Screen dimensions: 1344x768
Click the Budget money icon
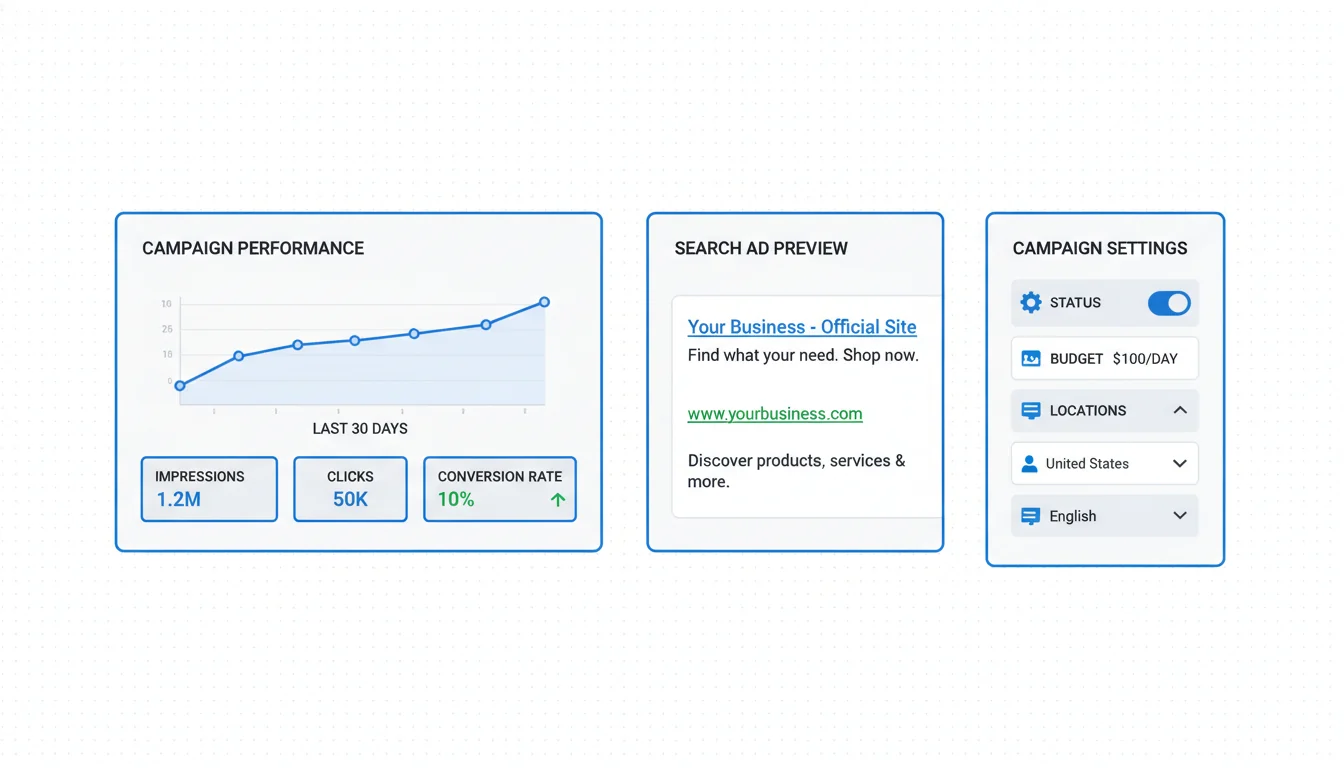point(1031,359)
